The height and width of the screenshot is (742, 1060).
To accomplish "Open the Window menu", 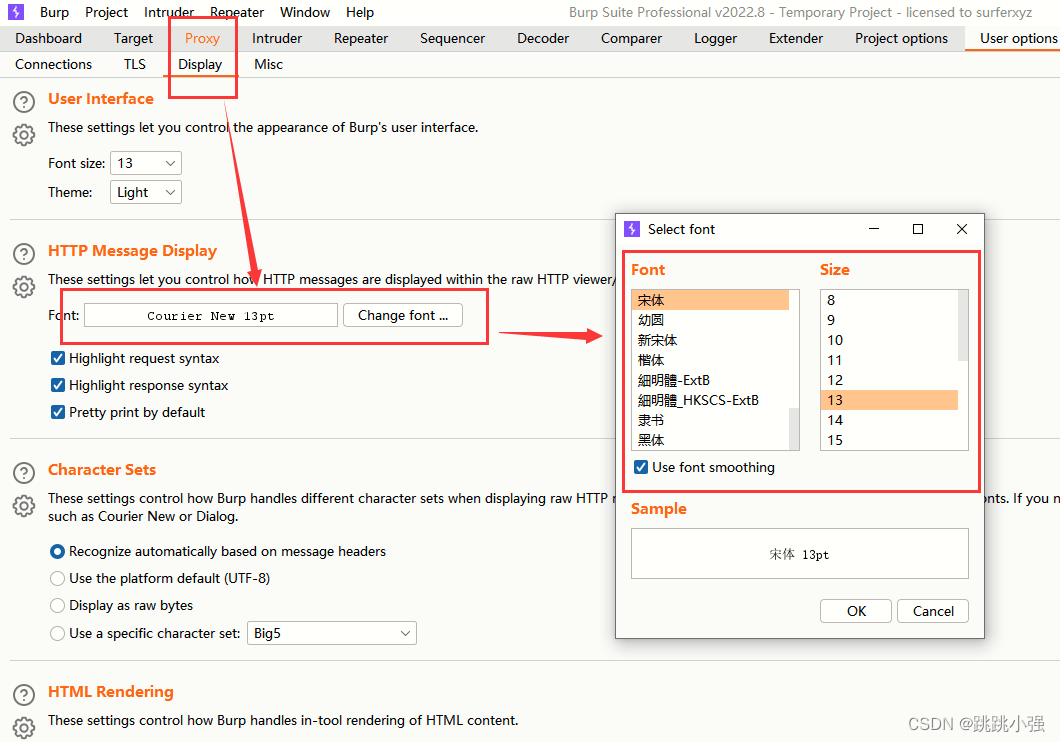I will point(305,12).
